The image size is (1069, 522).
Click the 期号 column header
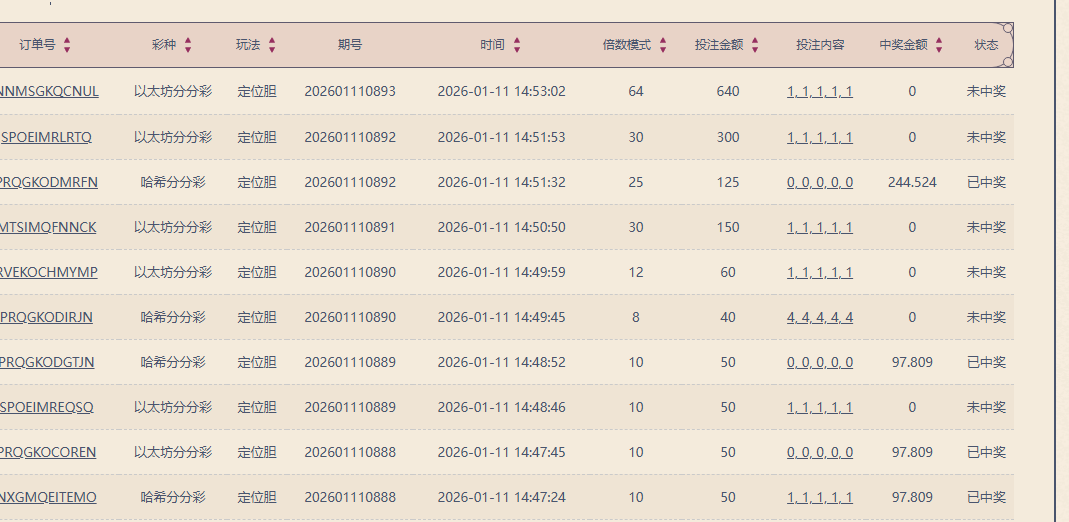click(350, 45)
